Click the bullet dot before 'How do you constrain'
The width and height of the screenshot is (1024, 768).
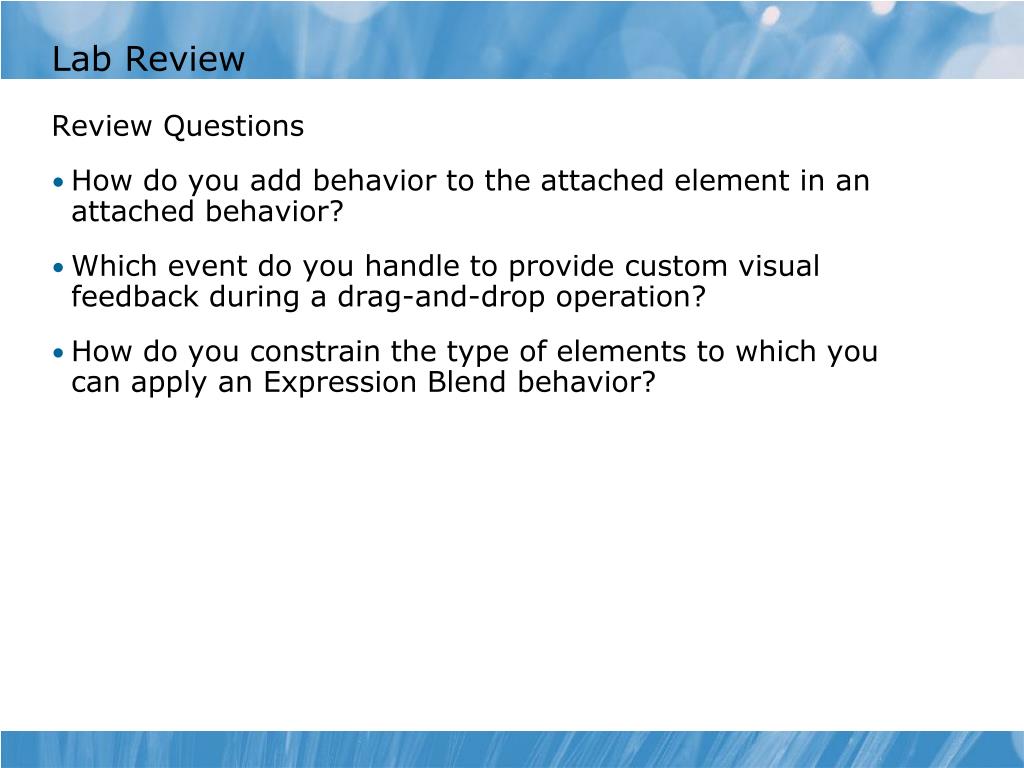pos(59,353)
